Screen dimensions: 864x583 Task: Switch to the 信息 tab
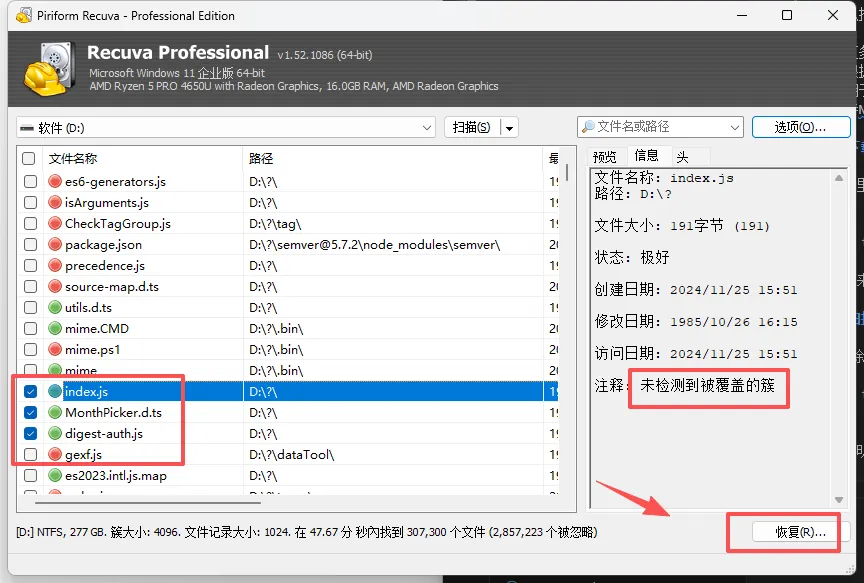[x=646, y=155]
